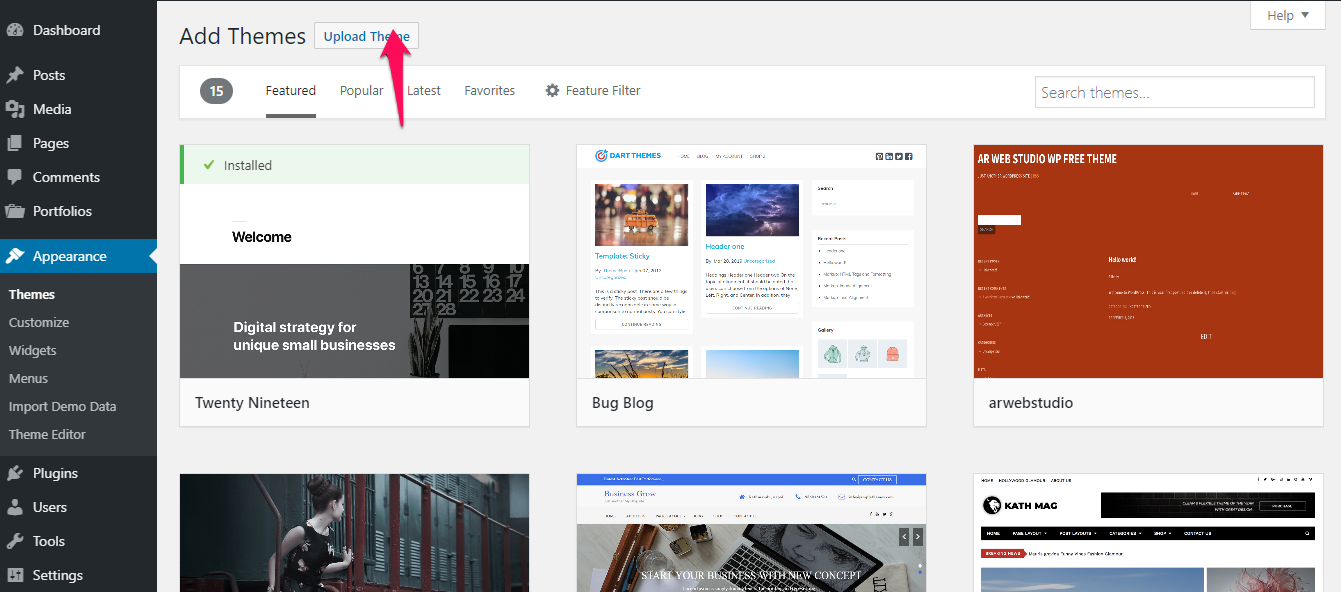Select the Customize submenu item
Screen dimensions: 1341x592
pos(39,322)
